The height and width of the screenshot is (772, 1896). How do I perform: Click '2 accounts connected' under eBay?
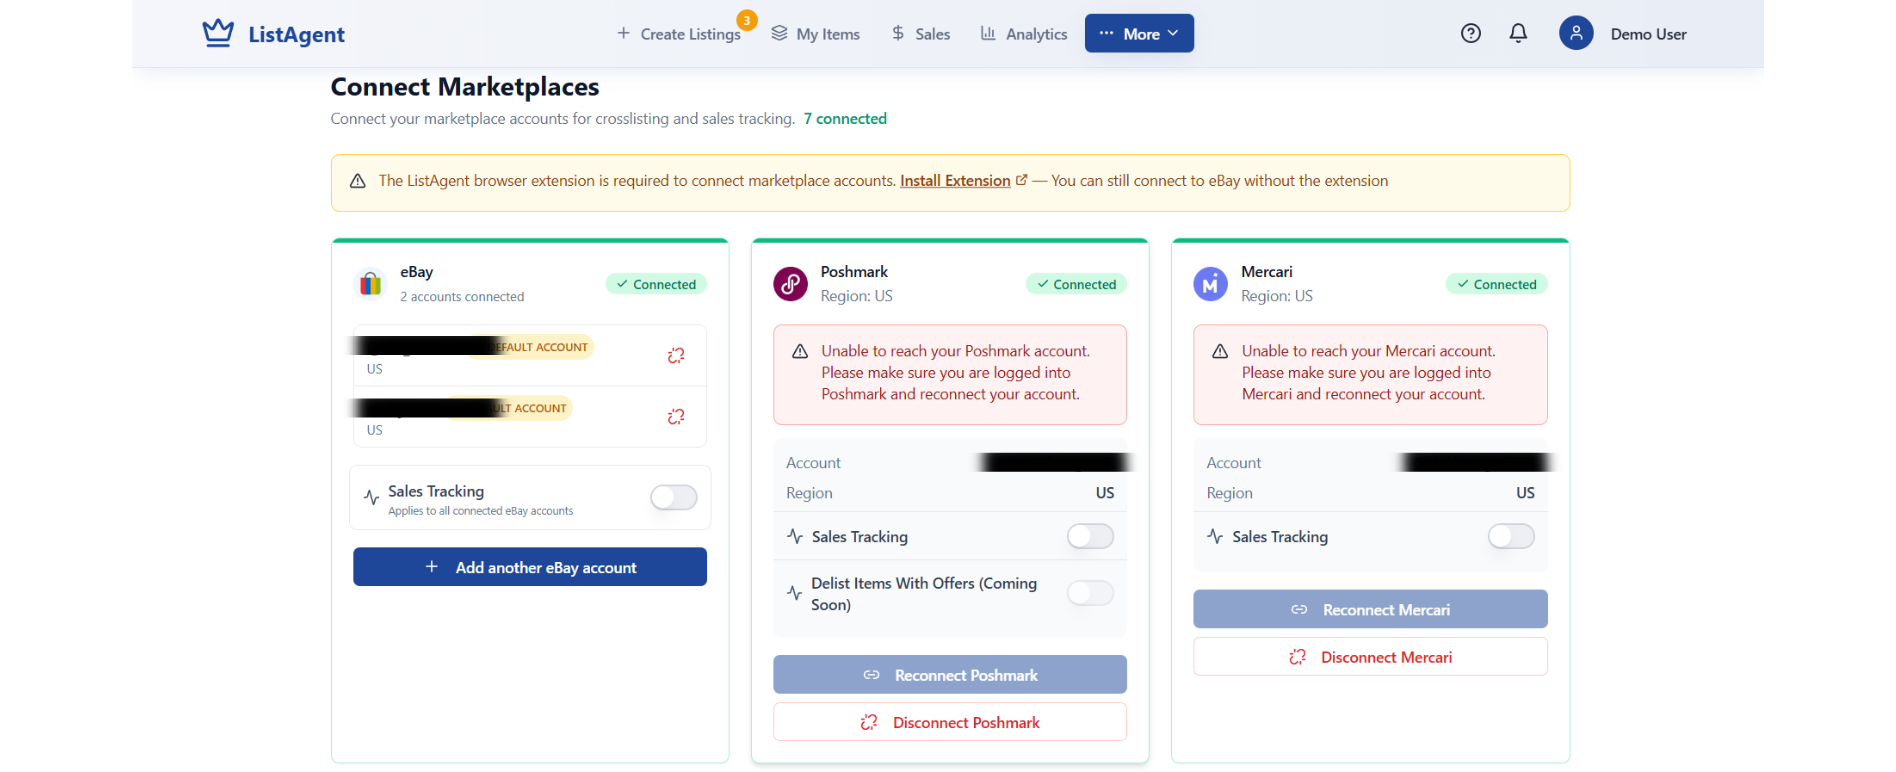coord(462,297)
